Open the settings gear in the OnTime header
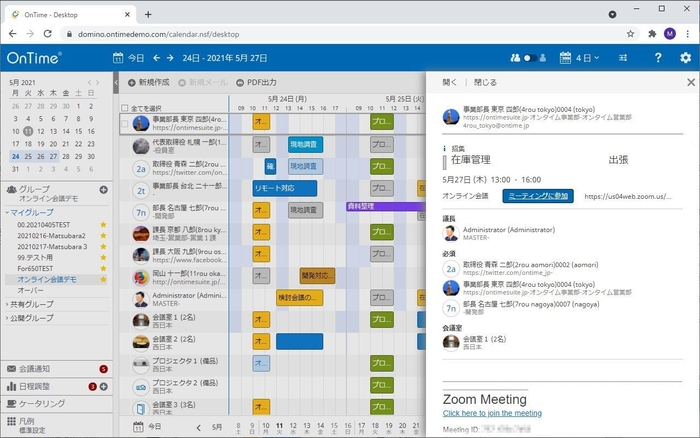 (685, 58)
